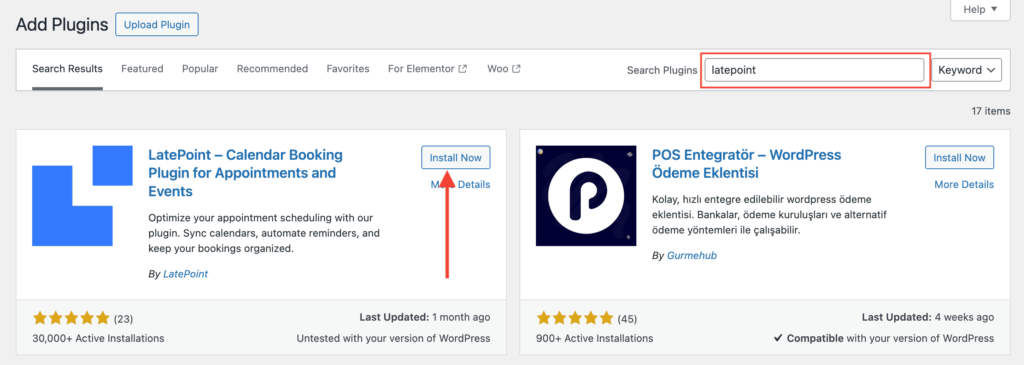Open the For Elementor external link tab
This screenshot has height=365, width=1024.
click(x=427, y=69)
